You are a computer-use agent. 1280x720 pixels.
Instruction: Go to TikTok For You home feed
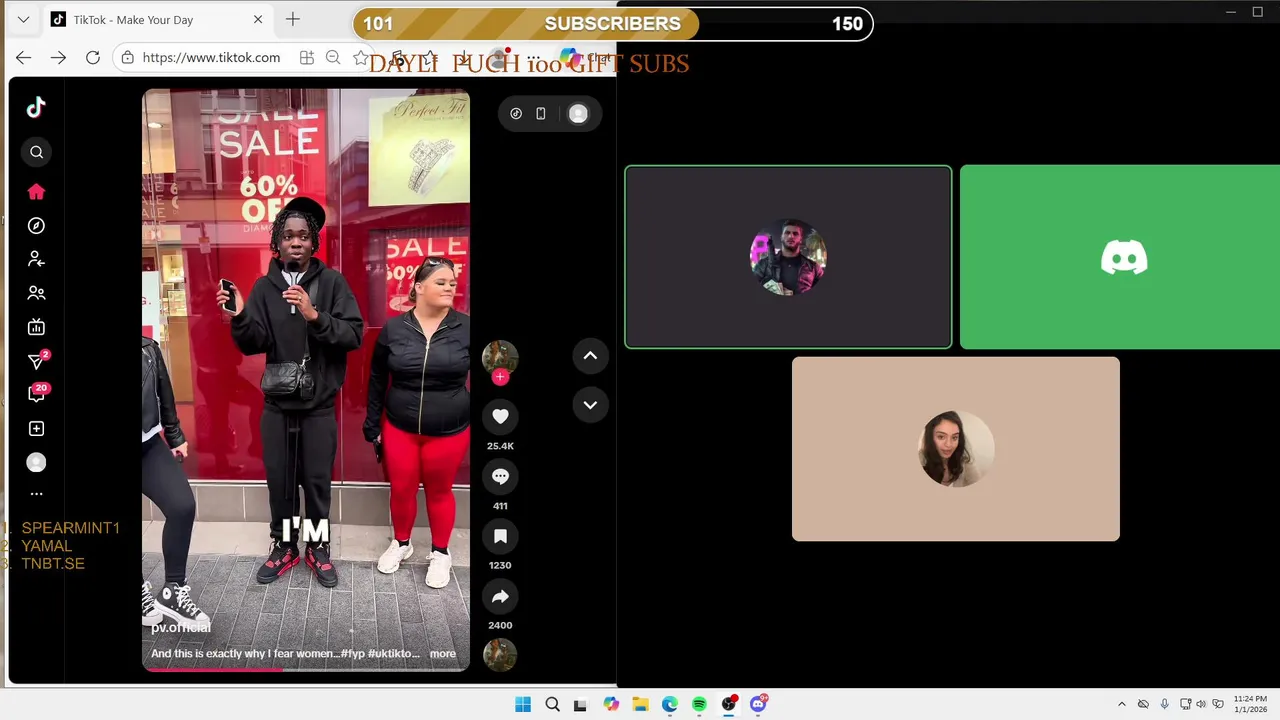tap(36, 191)
